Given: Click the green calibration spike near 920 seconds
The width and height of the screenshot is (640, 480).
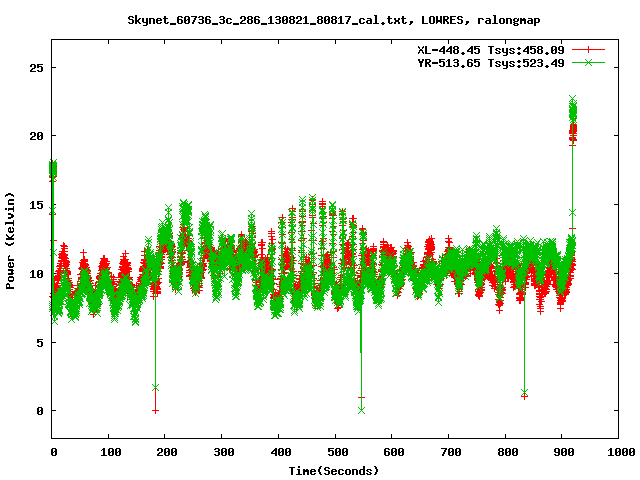Looking at the screenshot, I should (573, 109).
